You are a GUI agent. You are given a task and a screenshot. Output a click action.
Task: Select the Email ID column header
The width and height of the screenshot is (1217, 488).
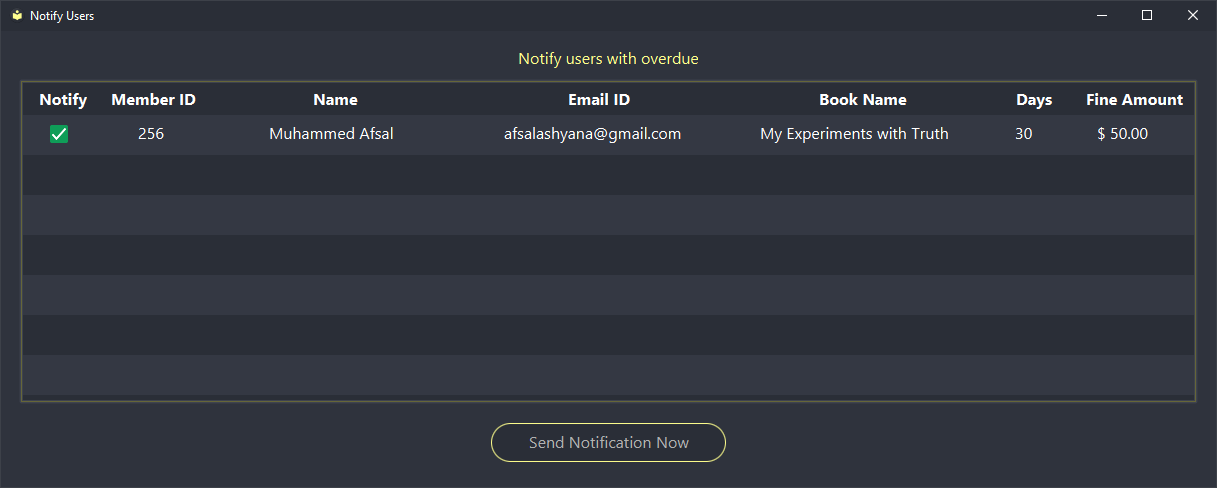click(599, 100)
